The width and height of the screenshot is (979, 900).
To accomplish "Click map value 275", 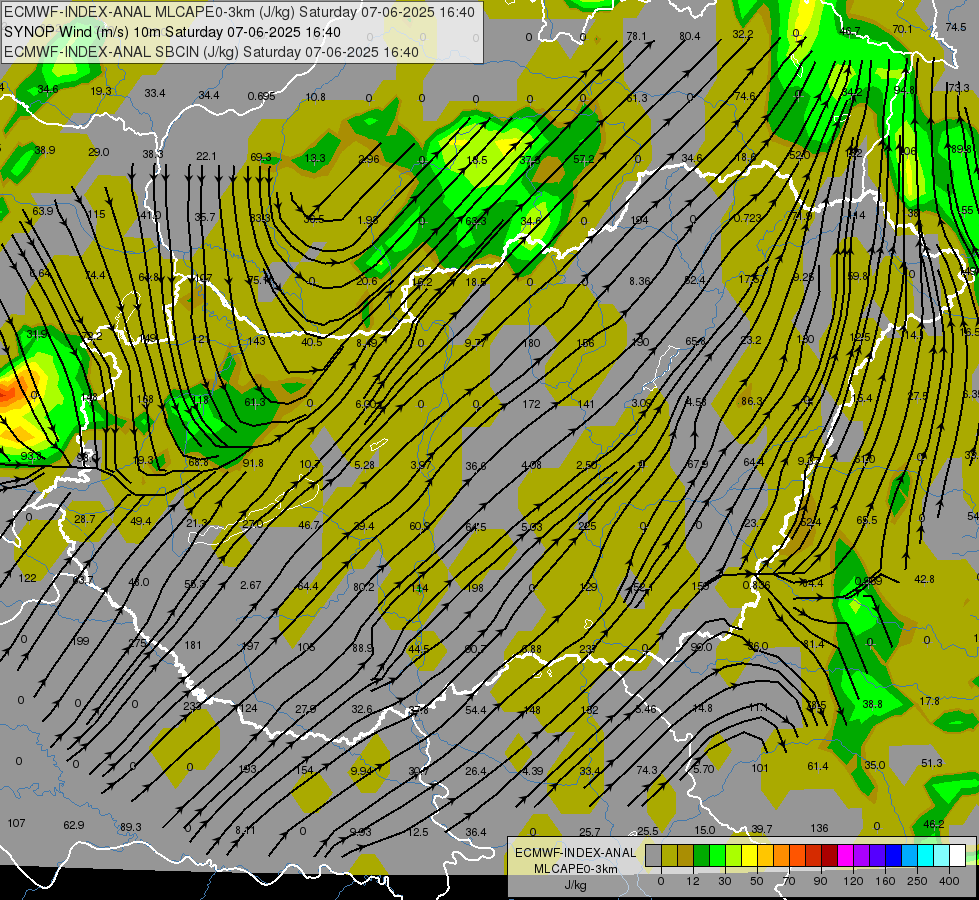I will [x=137, y=643].
